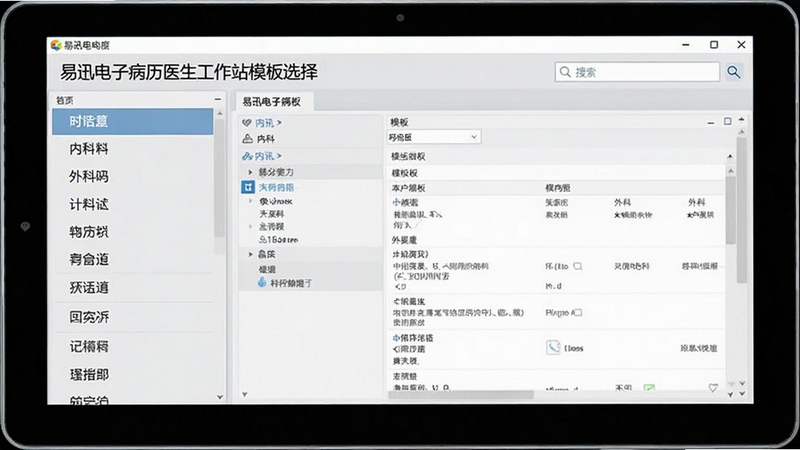Click the app logo in the title bar
Screen dimensions: 800x450
[56, 45]
